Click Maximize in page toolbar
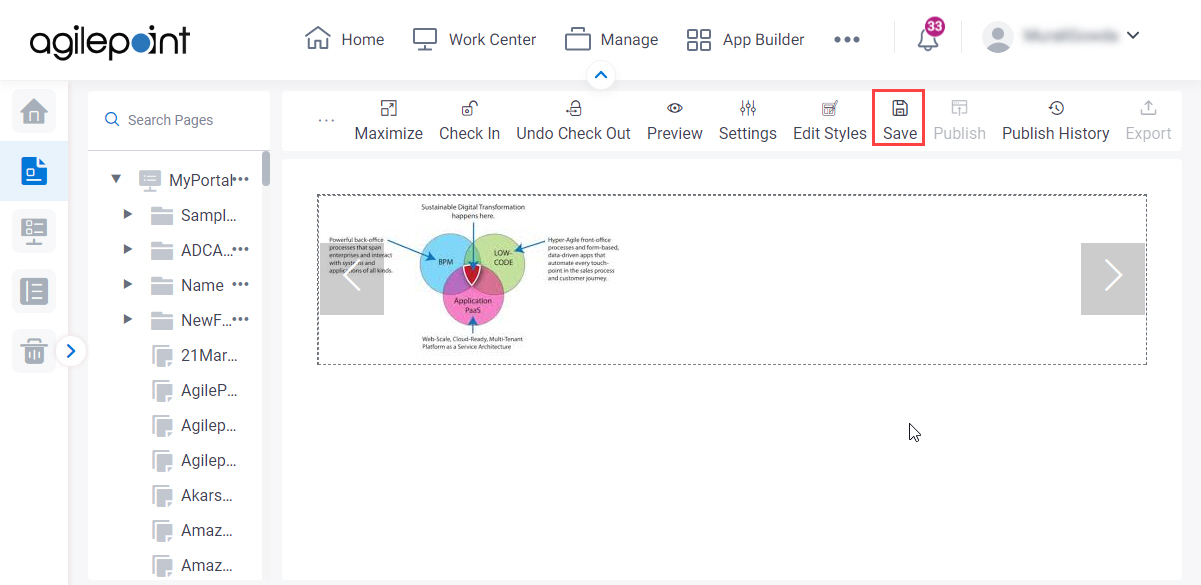The image size is (1201, 585). click(x=389, y=121)
